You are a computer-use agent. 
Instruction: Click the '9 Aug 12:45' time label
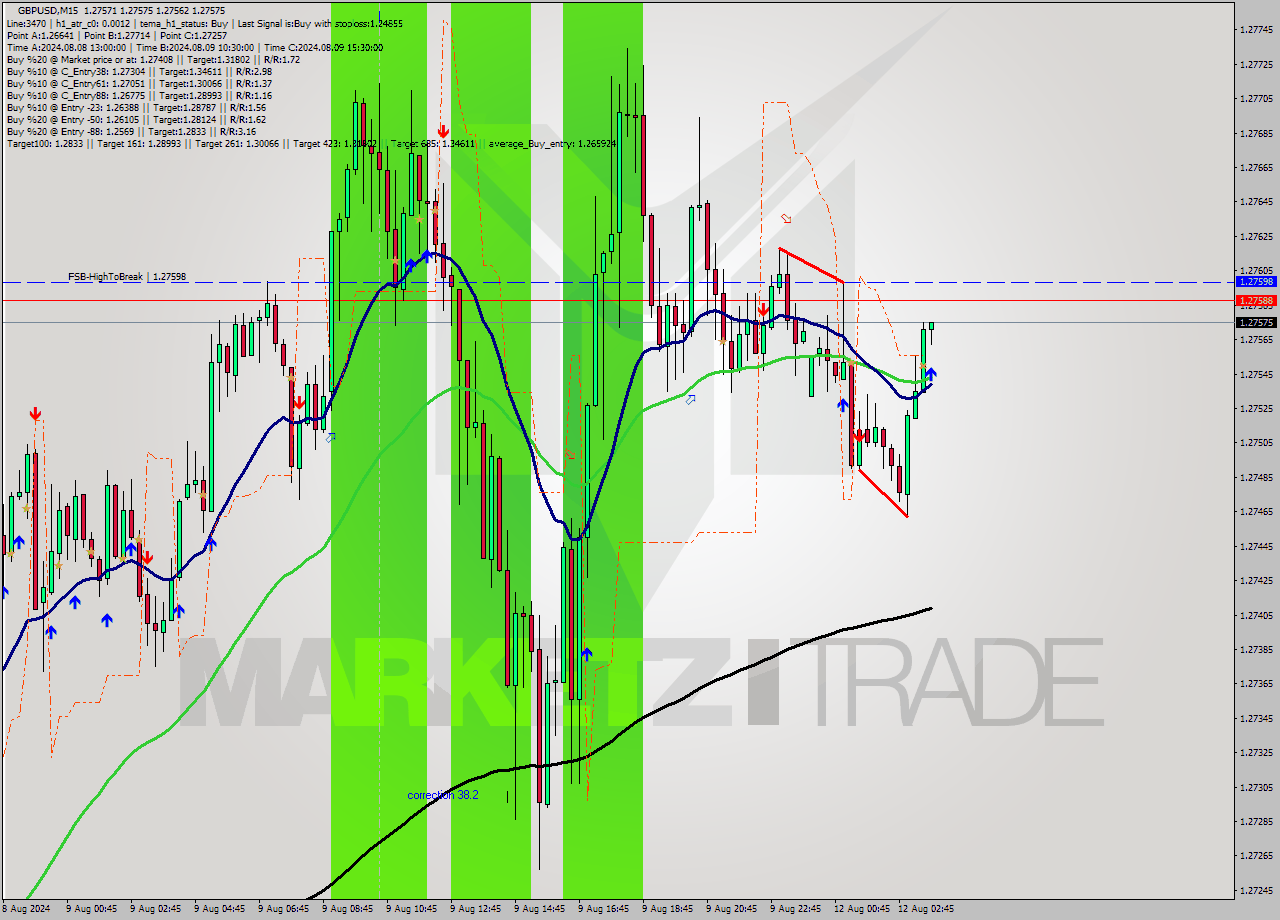click(x=475, y=909)
